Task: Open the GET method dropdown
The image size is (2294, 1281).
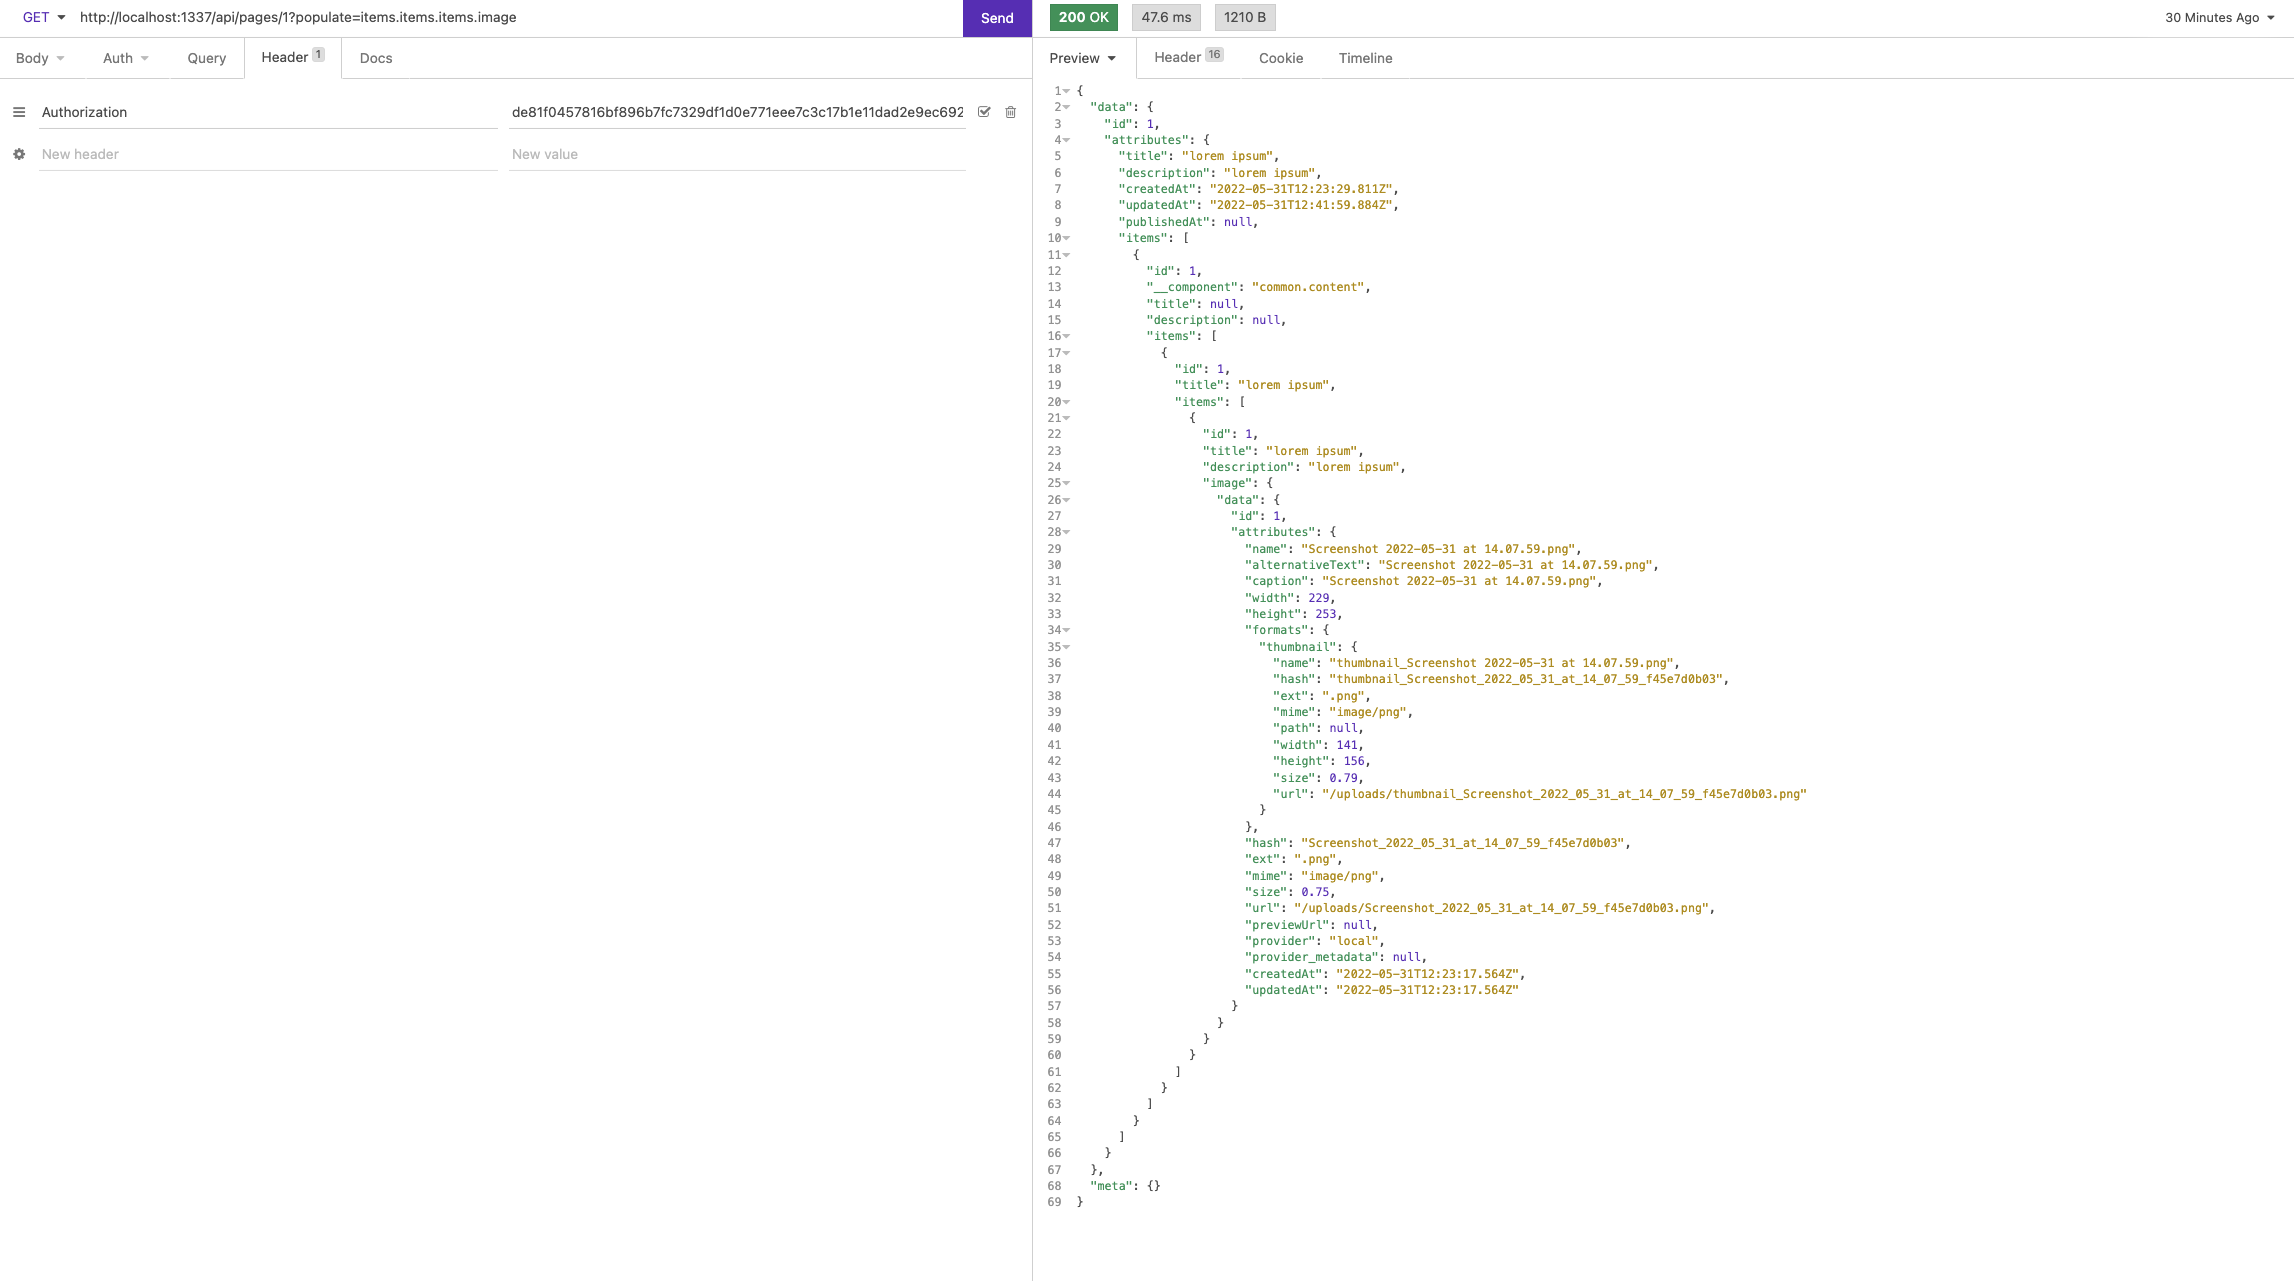Action: pos(44,17)
